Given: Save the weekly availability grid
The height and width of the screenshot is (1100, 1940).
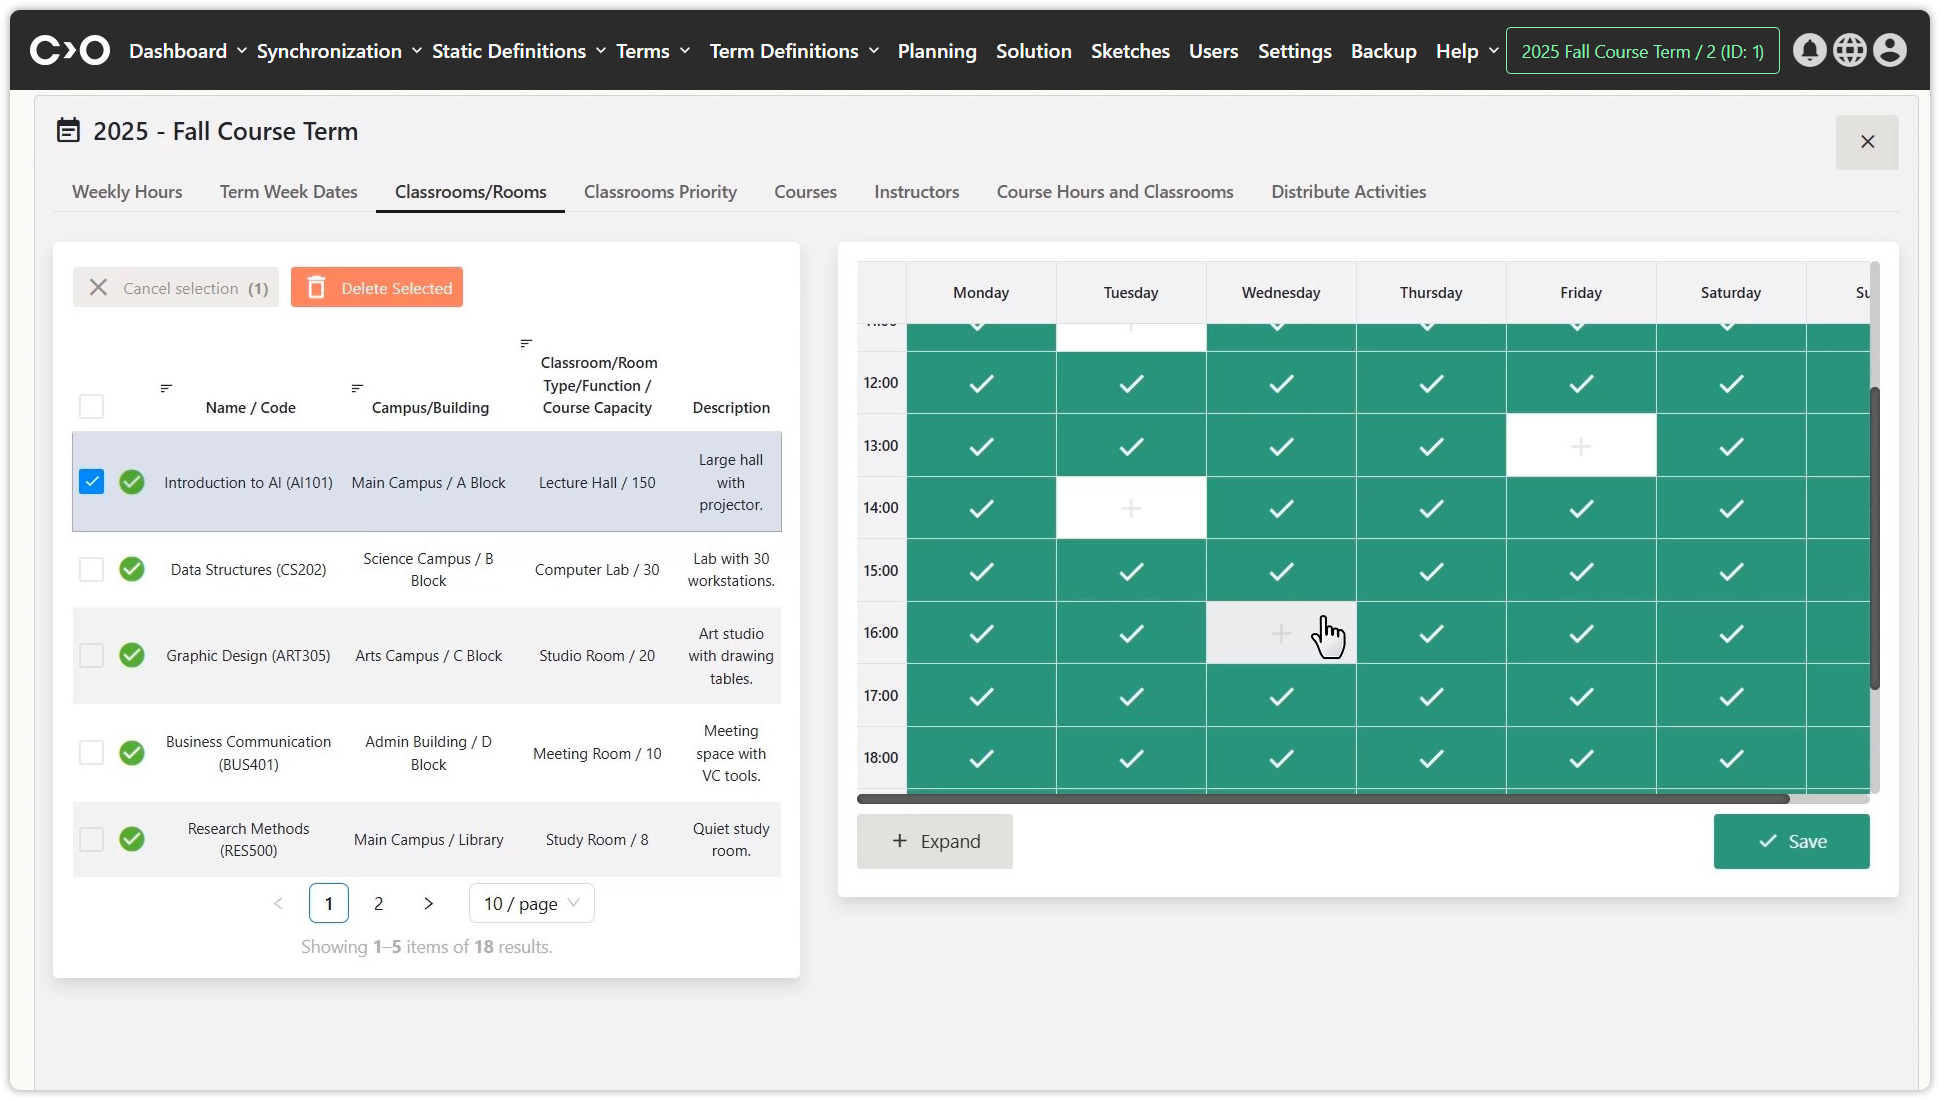Looking at the screenshot, I should click(1791, 841).
